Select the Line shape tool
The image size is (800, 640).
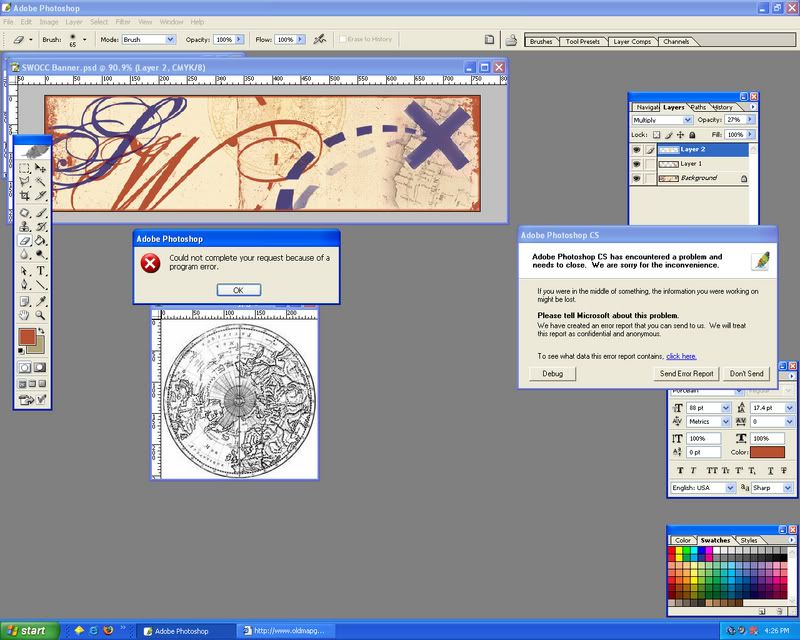pyautogui.click(x=40, y=284)
